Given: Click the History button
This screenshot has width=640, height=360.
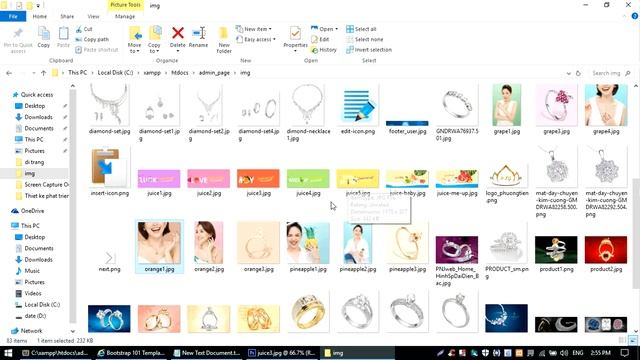Looking at the screenshot, I should pyautogui.click(x=324, y=49).
